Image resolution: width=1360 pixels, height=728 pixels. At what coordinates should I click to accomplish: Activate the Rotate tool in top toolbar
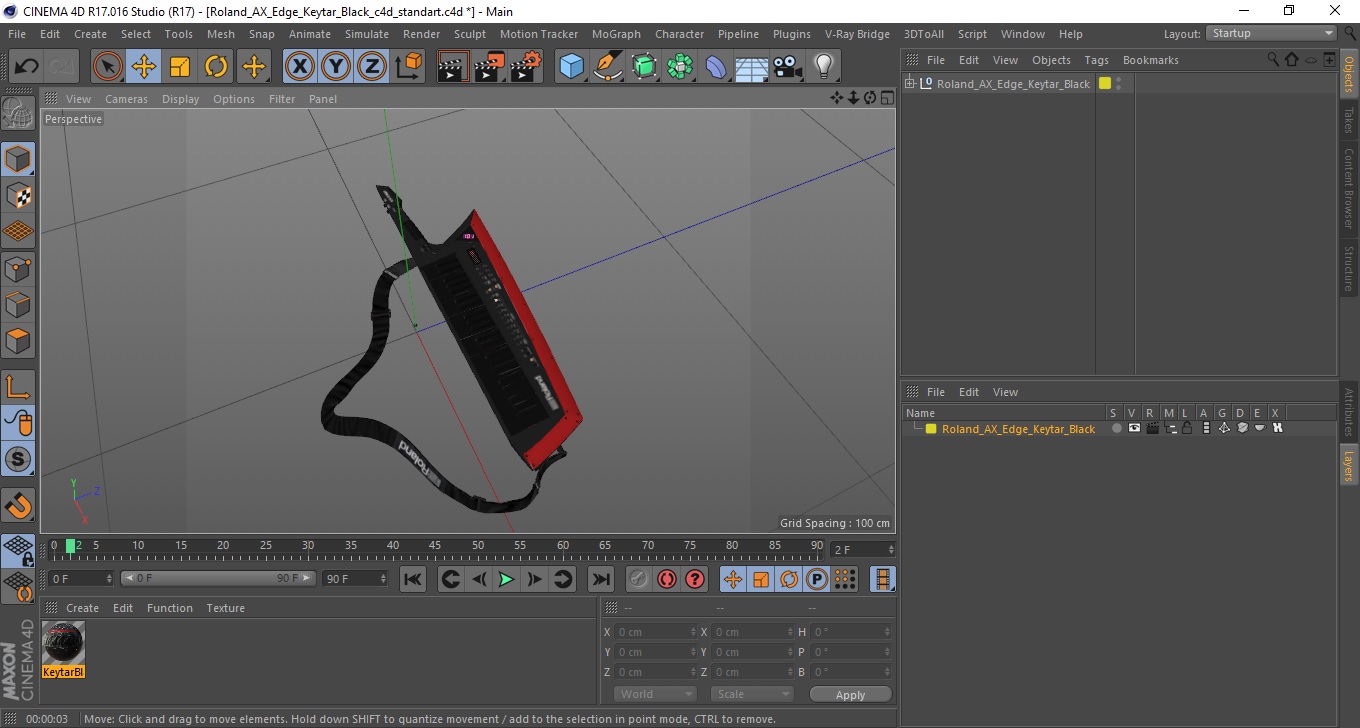pyautogui.click(x=216, y=67)
